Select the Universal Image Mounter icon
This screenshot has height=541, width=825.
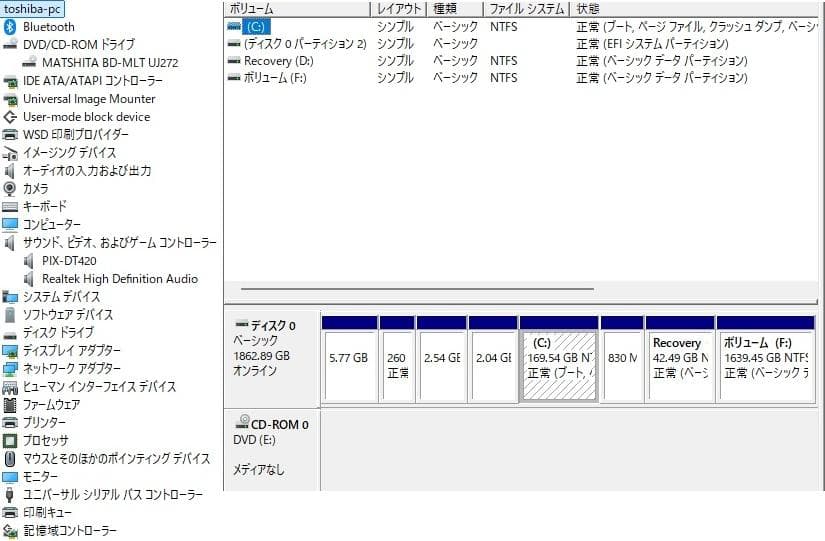(9, 99)
